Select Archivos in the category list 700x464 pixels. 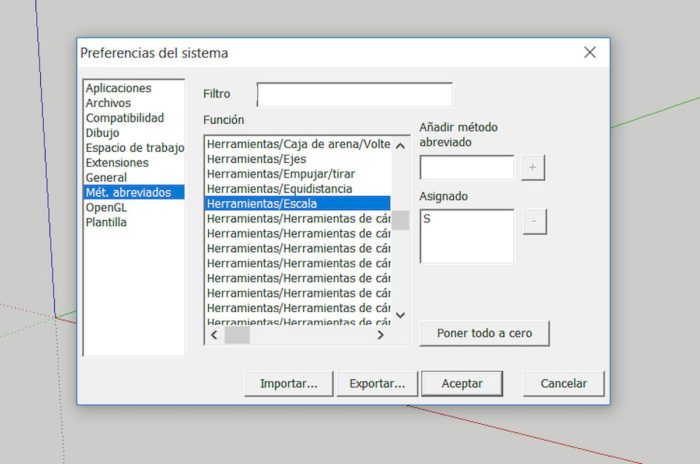[x=108, y=103]
